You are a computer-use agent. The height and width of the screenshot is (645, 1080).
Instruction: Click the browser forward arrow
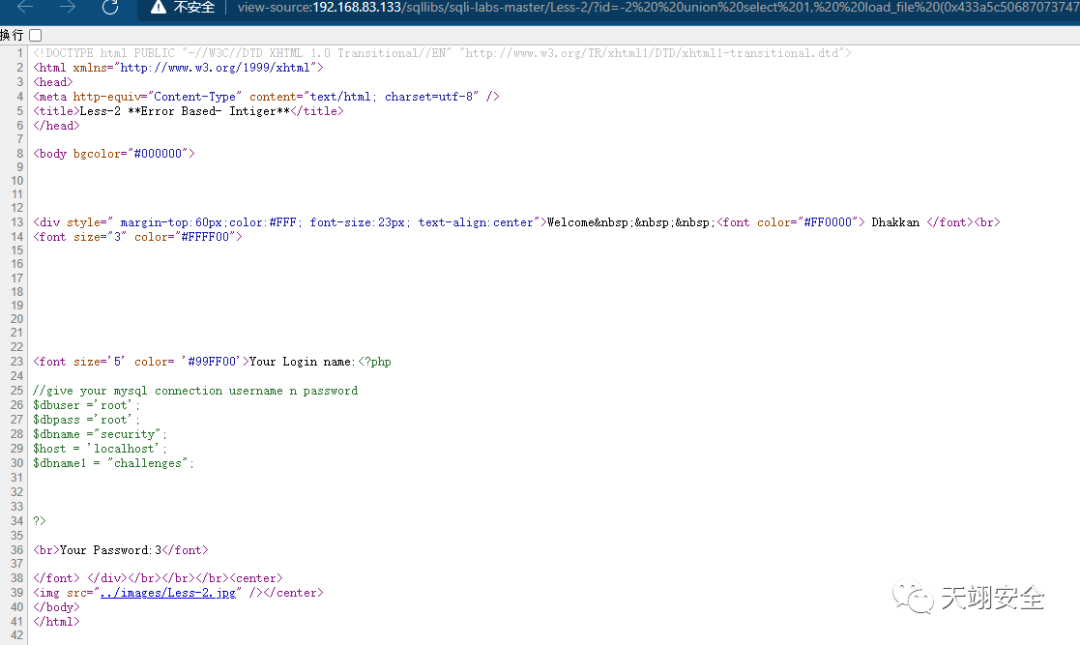coord(67,7)
